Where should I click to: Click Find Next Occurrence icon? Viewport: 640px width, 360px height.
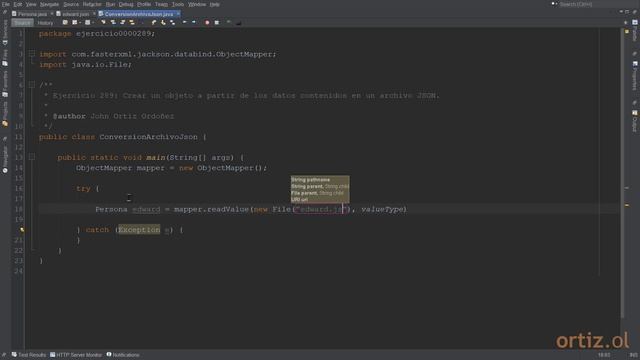coord(122,22)
